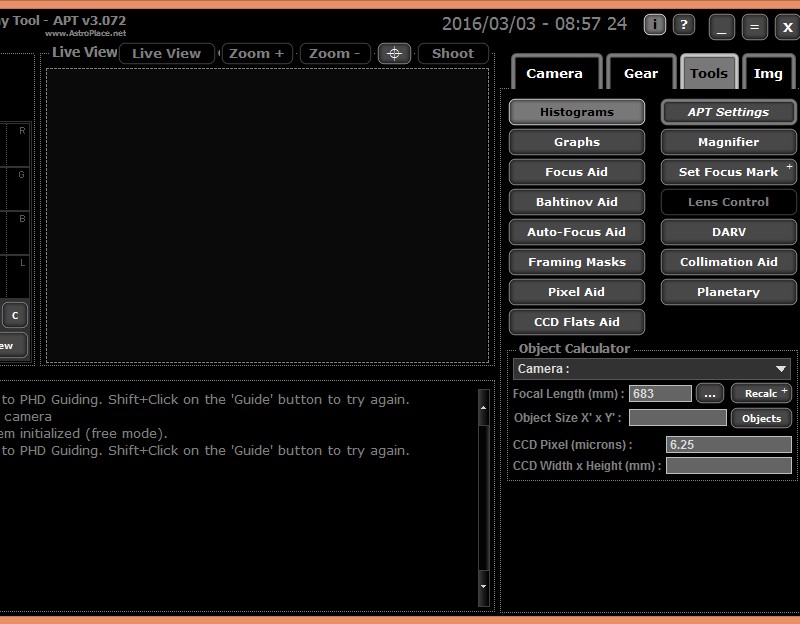Open the help question mark button
Viewport: 800px width, 624px height.
click(684, 24)
